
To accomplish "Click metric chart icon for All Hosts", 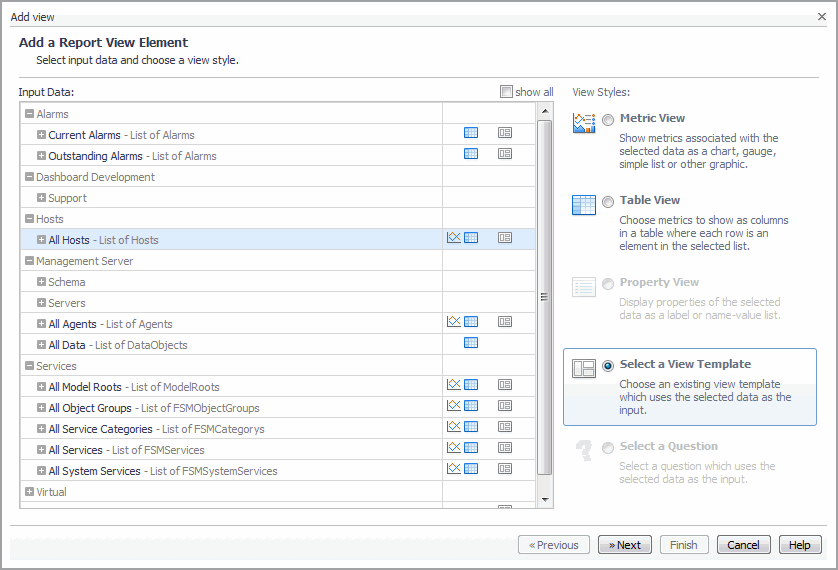I will point(453,238).
